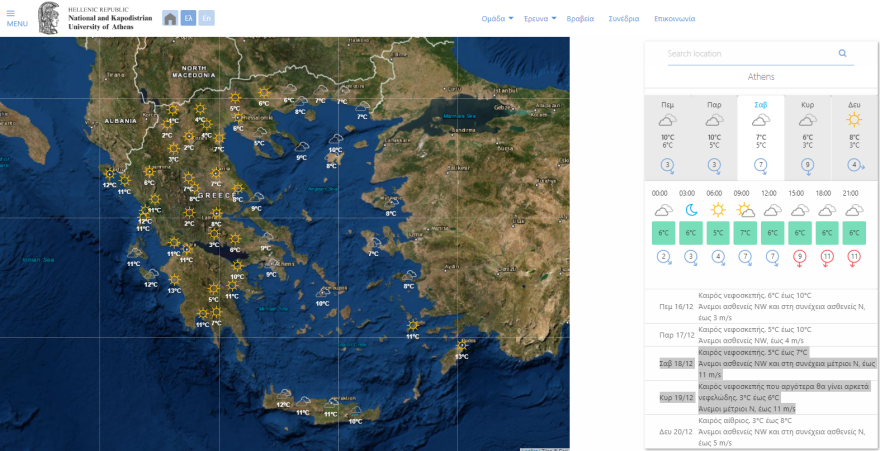Select the 13°C sun marker on Rhodes

pos(462,345)
